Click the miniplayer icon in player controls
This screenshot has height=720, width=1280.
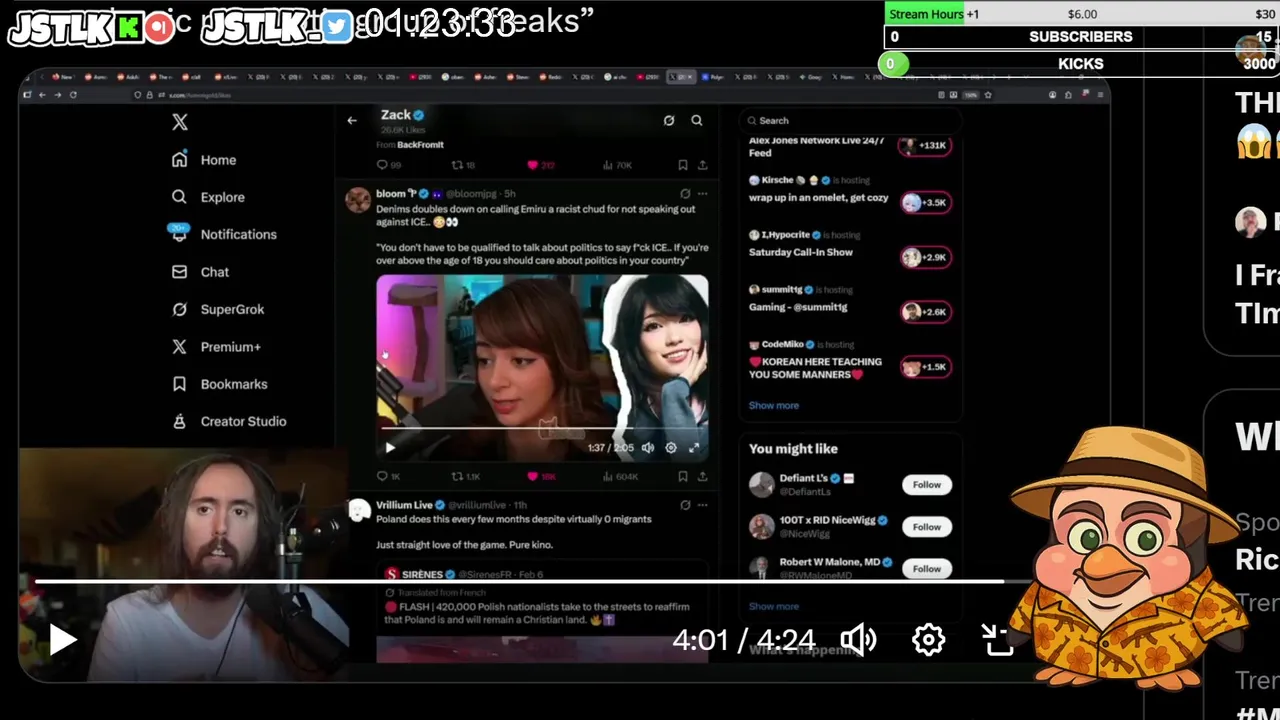tap(998, 640)
